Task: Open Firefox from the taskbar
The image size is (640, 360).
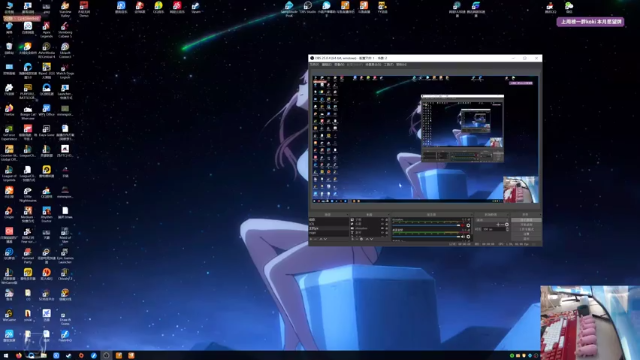Action: (19, 356)
